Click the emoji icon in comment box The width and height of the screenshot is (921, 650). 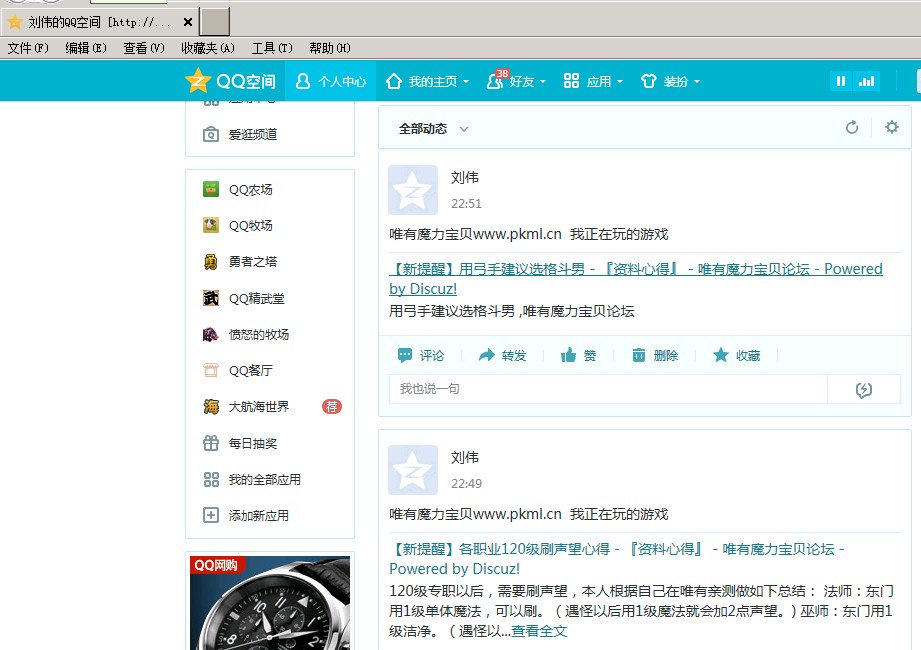tap(864, 389)
